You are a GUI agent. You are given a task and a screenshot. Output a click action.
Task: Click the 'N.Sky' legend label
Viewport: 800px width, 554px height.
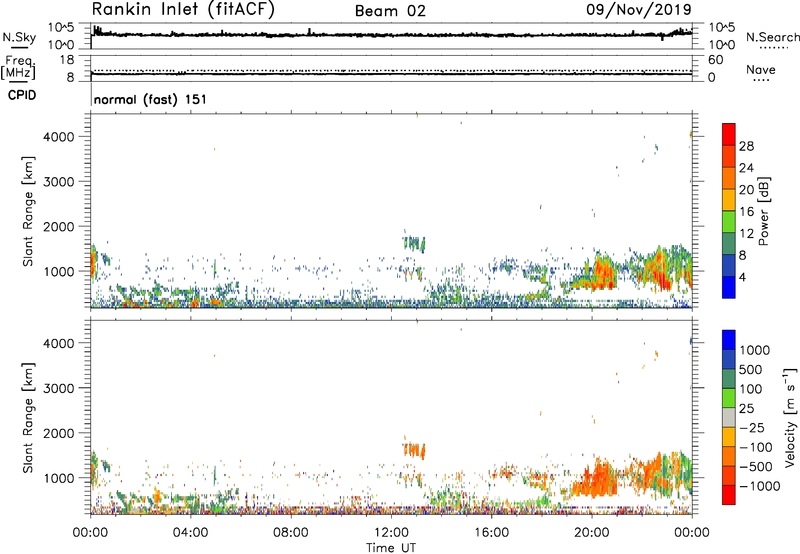tap(19, 37)
